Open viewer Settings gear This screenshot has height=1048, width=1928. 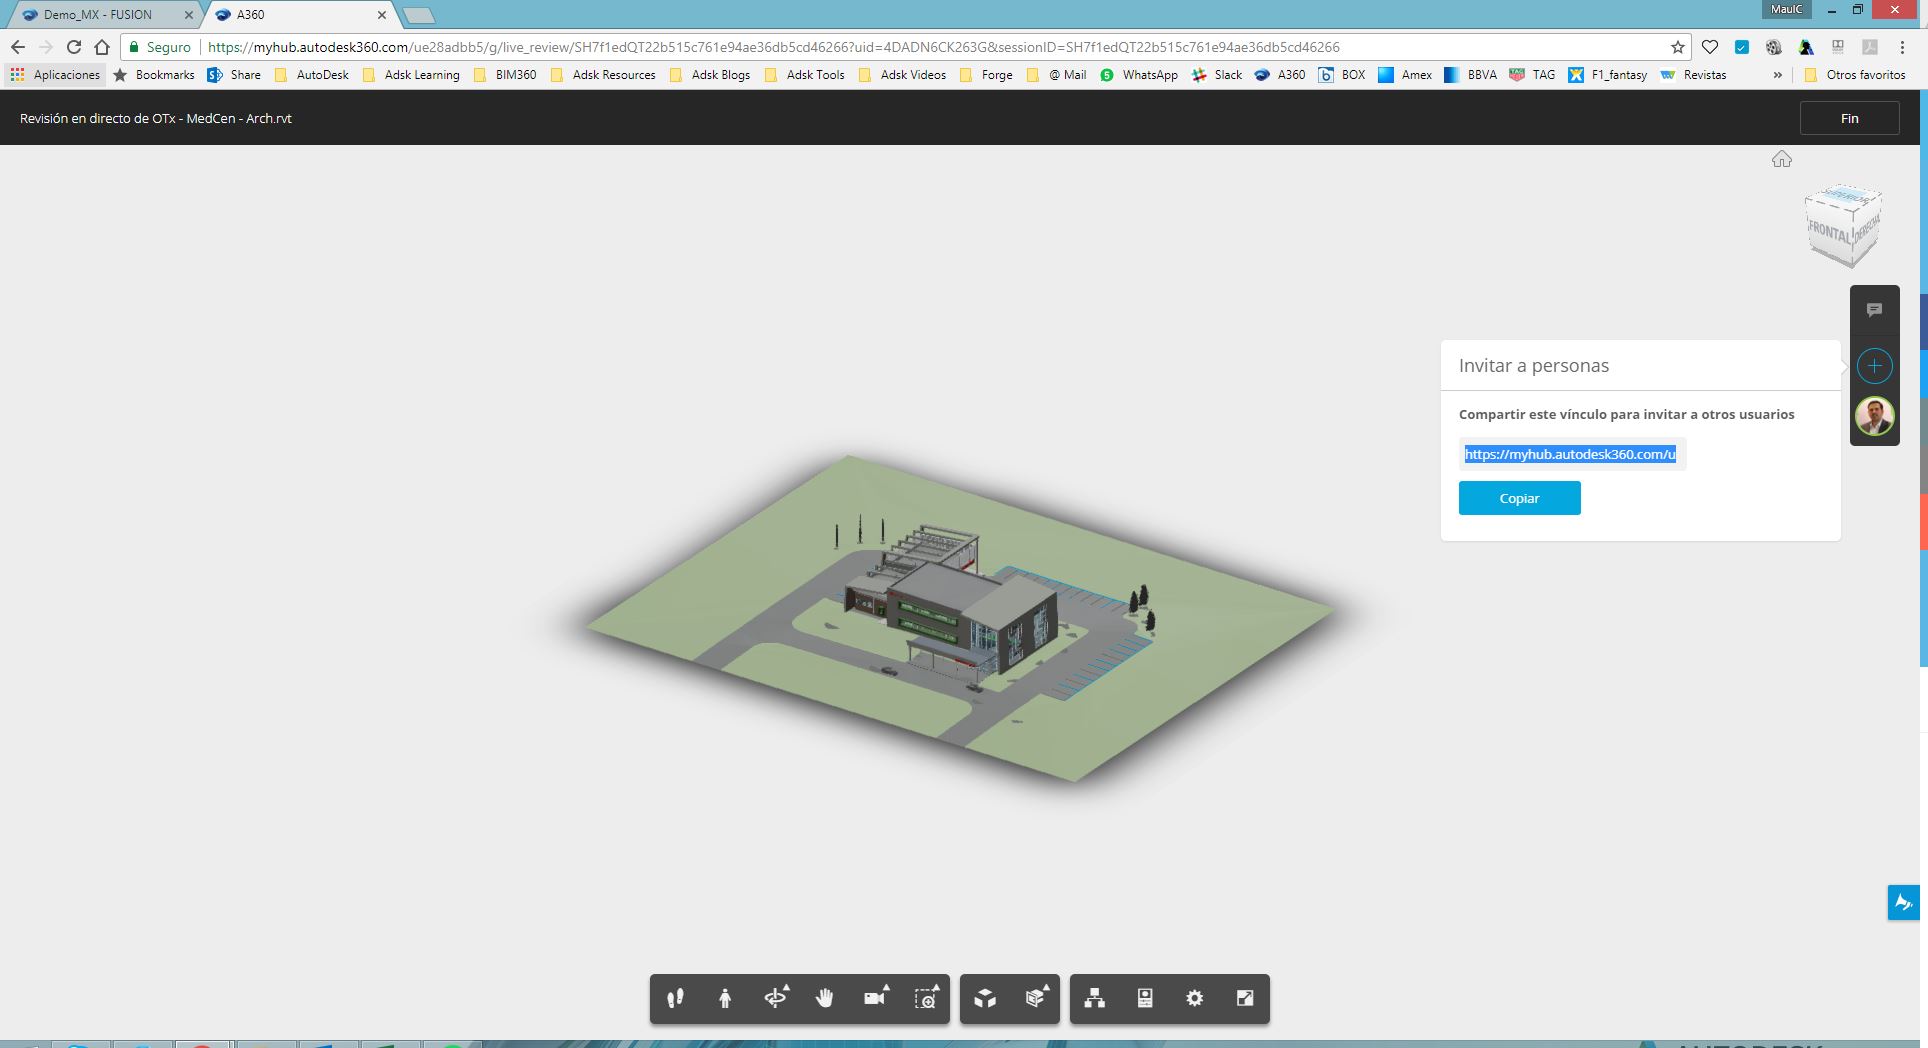click(1194, 998)
